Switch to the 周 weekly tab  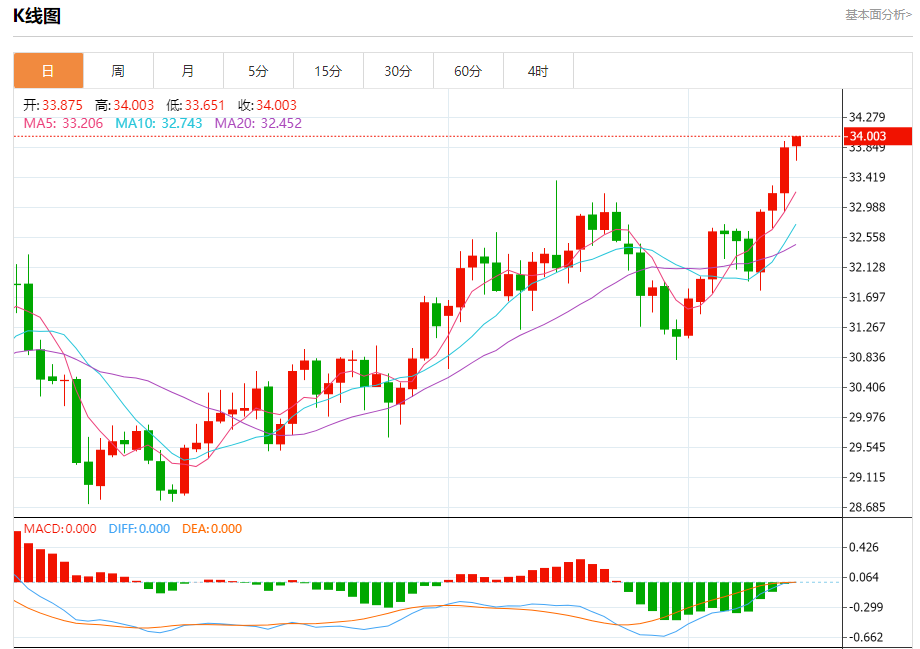(x=118, y=71)
